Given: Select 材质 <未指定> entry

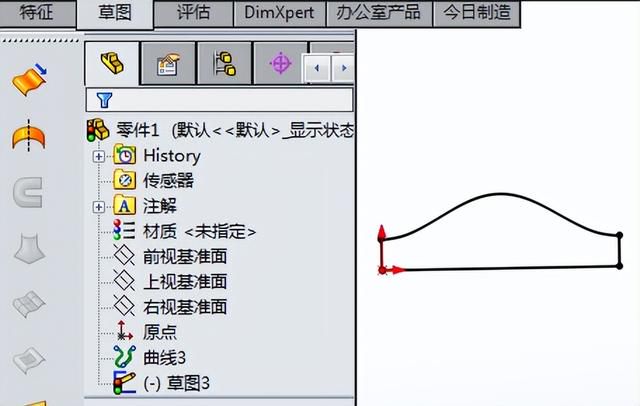Looking at the screenshot, I should pos(199,232).
